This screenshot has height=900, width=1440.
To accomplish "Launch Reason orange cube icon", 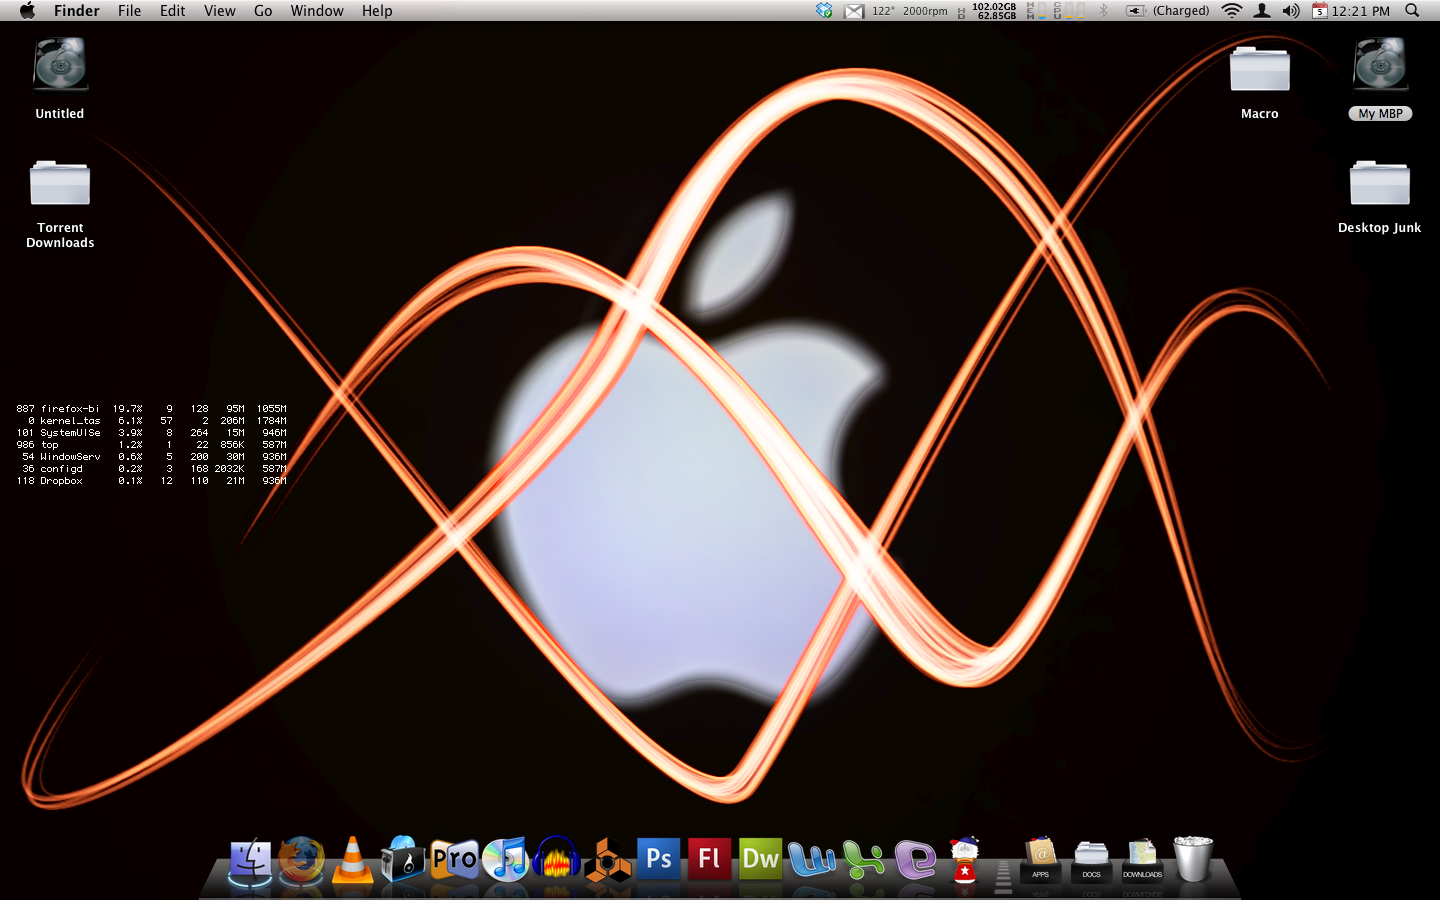I will pos(608,862).
